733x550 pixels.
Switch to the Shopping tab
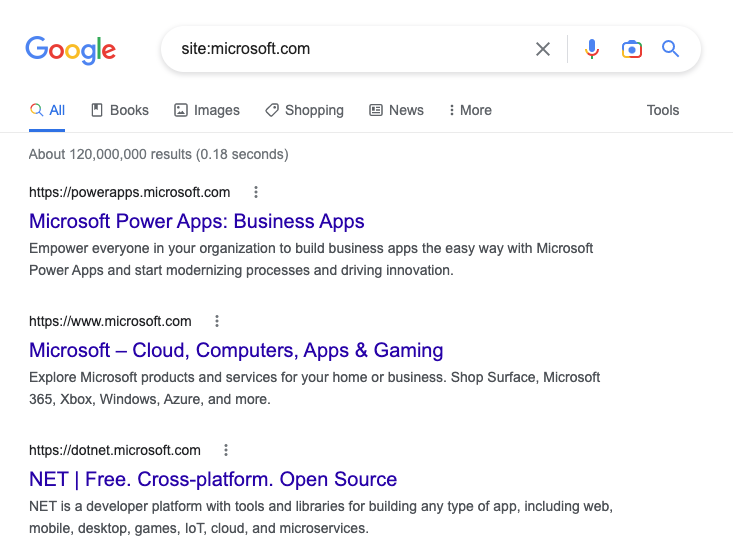[304, 110]
